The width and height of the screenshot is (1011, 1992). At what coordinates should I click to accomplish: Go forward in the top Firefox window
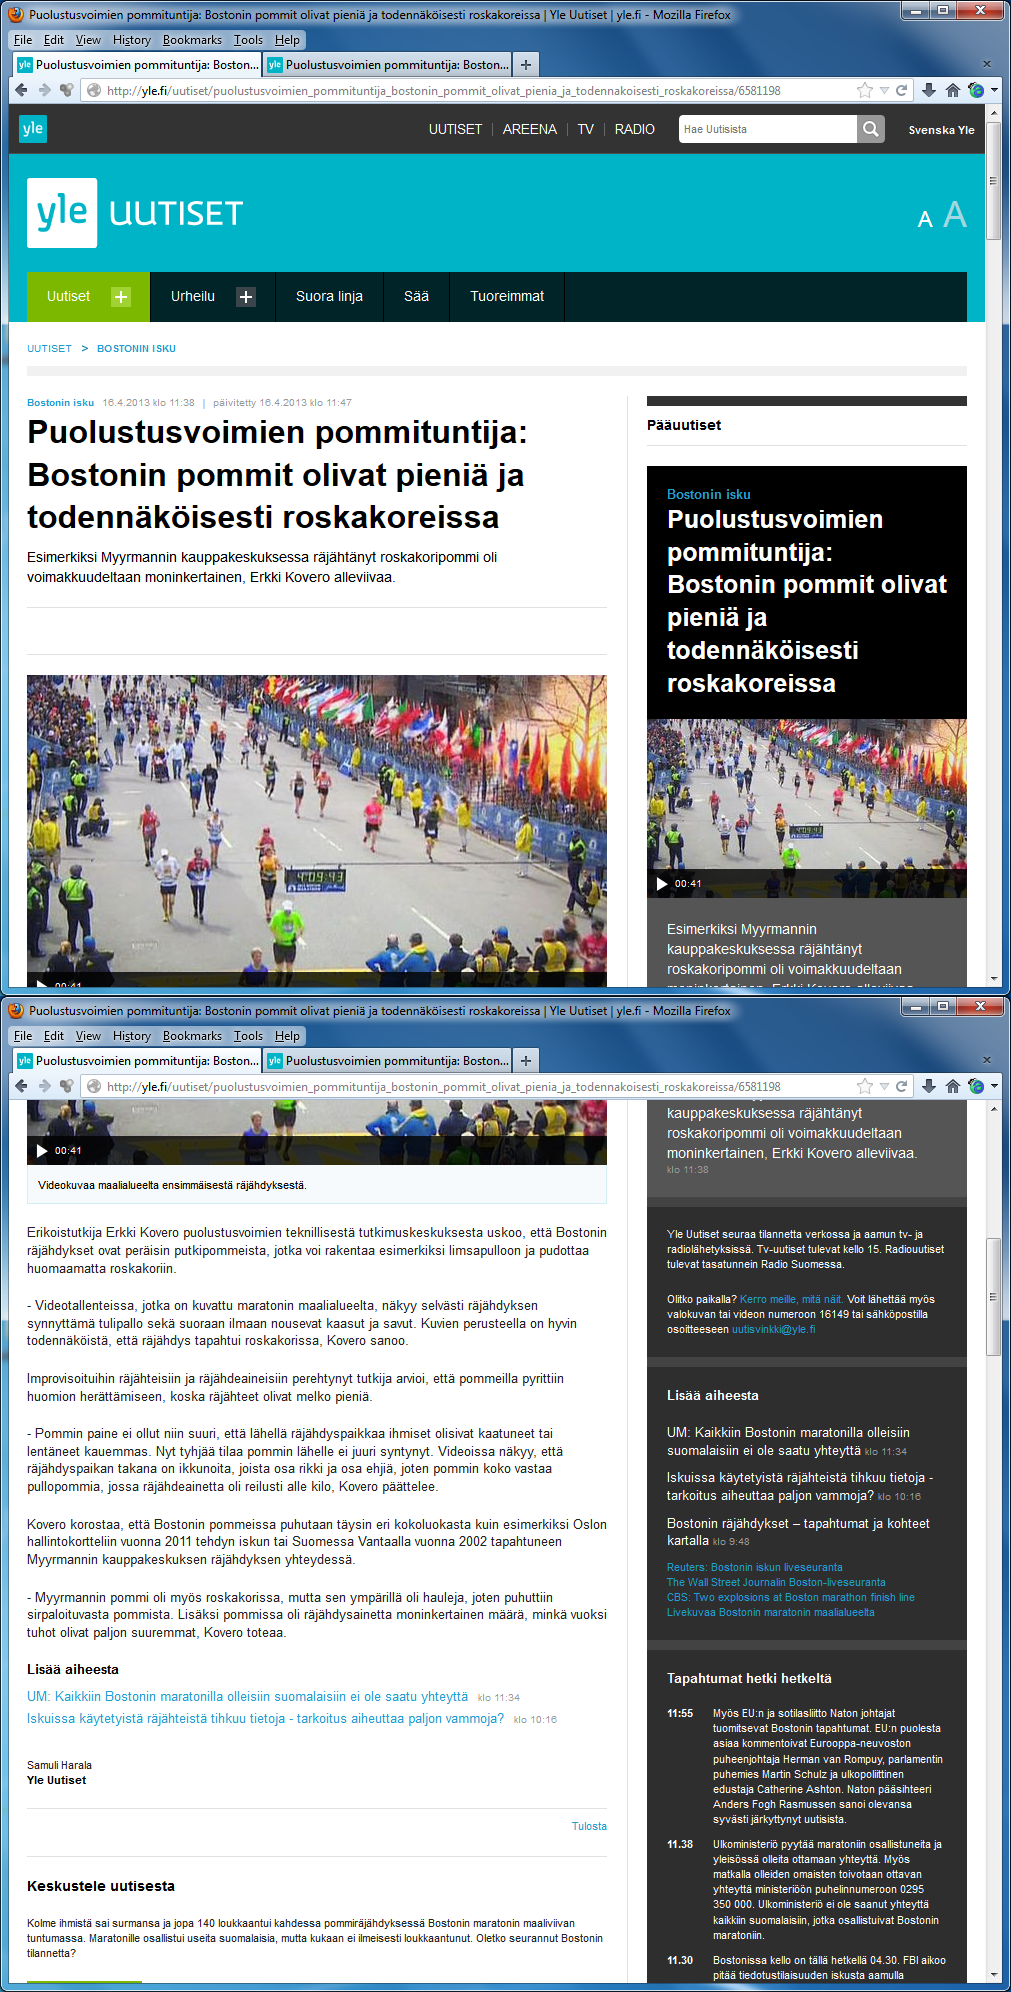click(x=44, y=90)
